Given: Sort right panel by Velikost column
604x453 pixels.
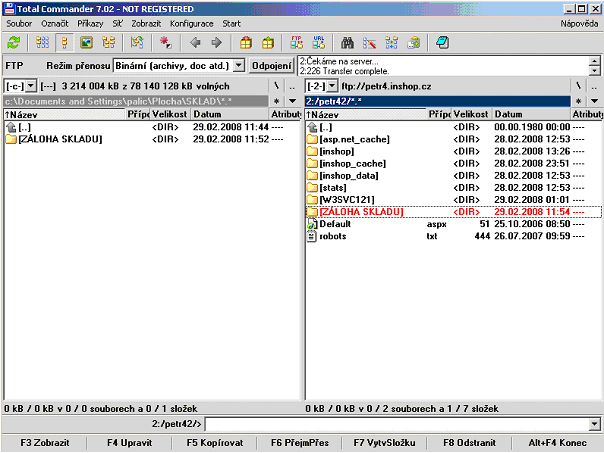Looking at the screenshot, I should point(471,114).
